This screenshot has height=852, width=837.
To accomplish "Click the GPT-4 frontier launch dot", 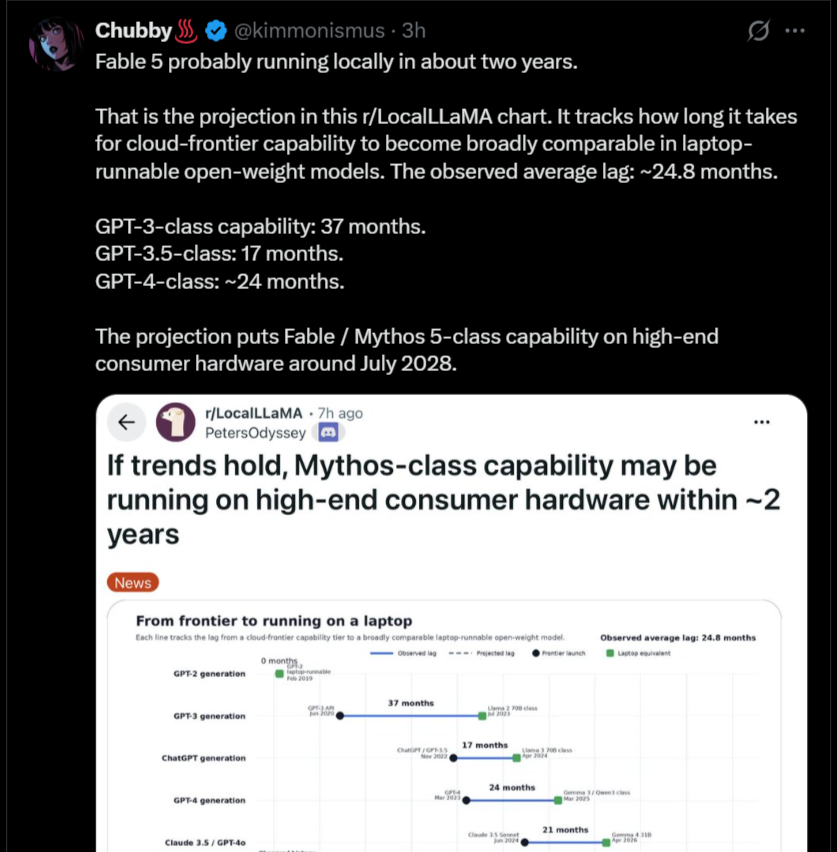I will pos(466,800).
